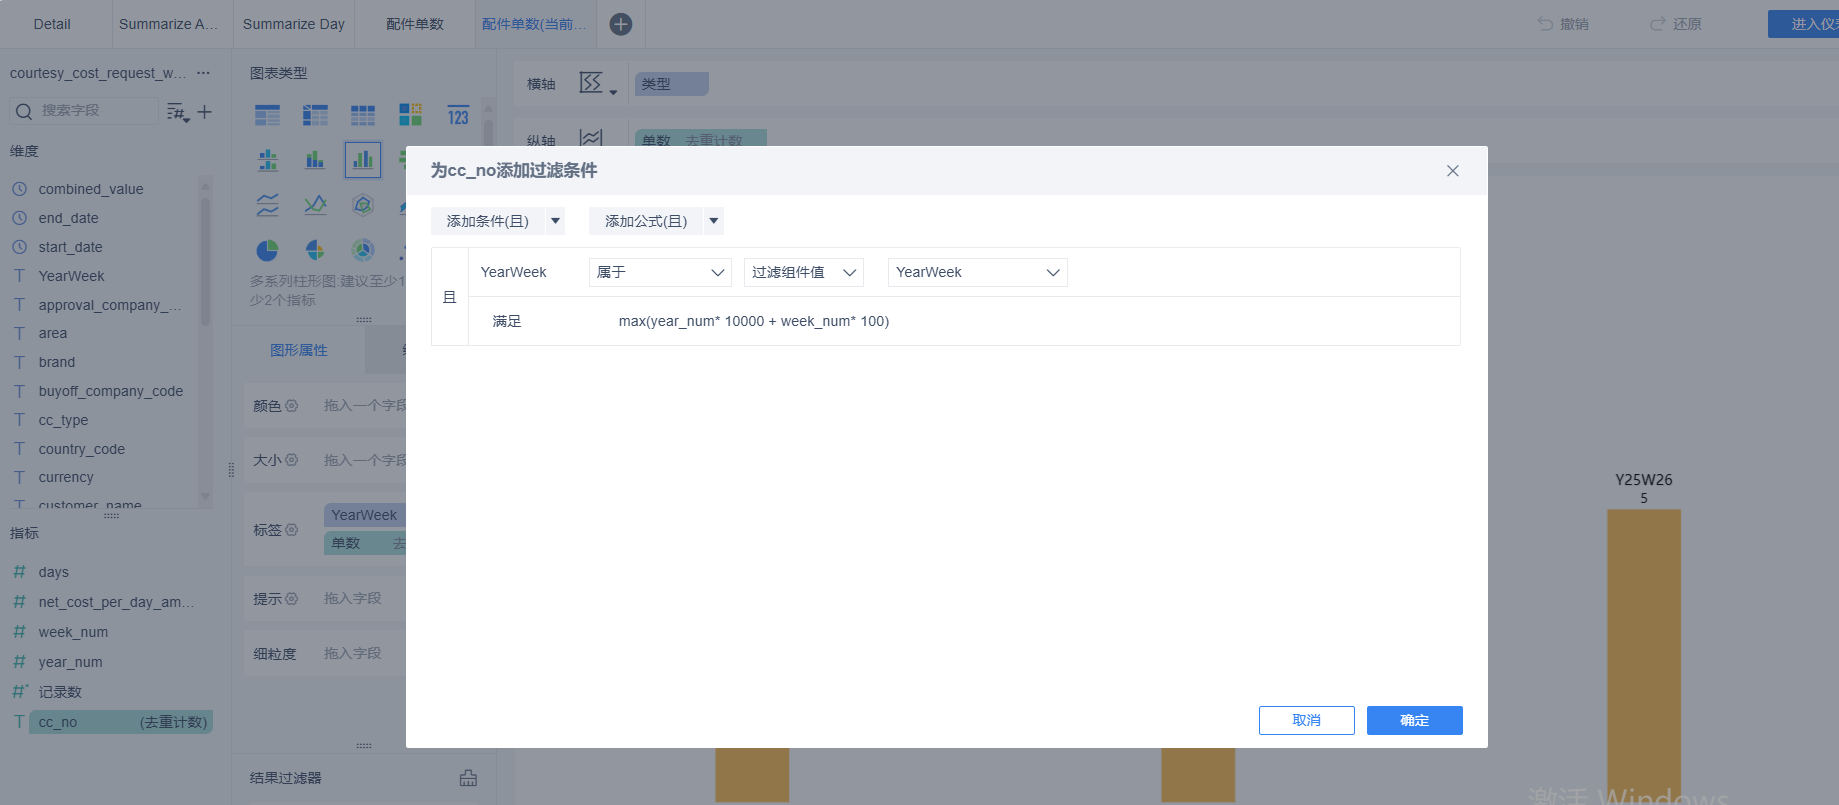Click the add-tab plus icon
The image size is (1839, 805).
coord(621,24)
